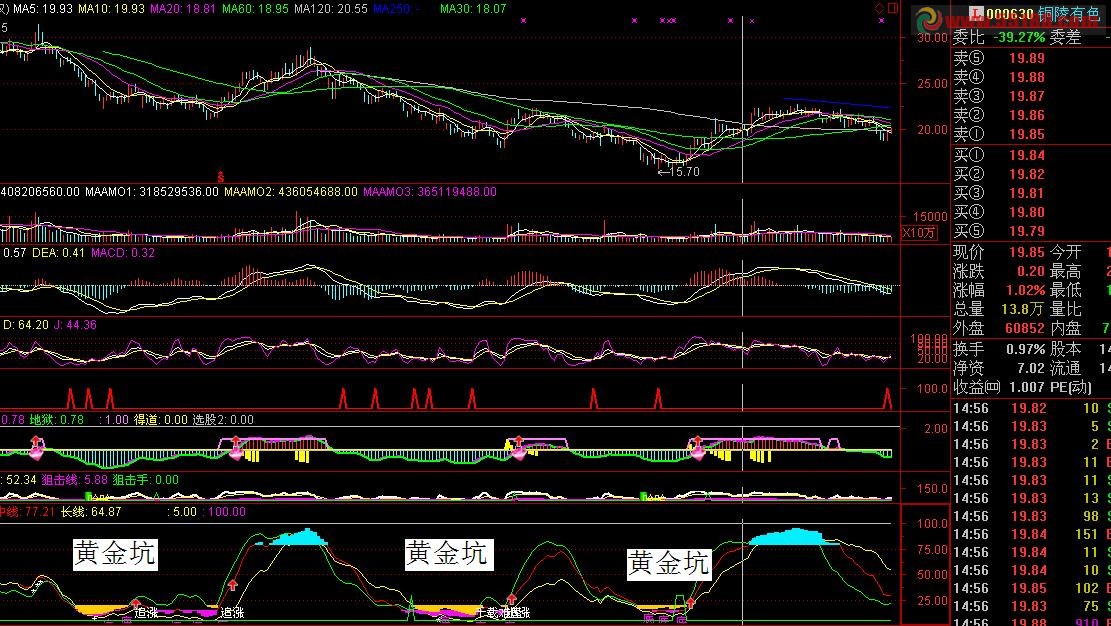
Task: Click the 长线: 64.87 label
Action: (x=91, y=512)
